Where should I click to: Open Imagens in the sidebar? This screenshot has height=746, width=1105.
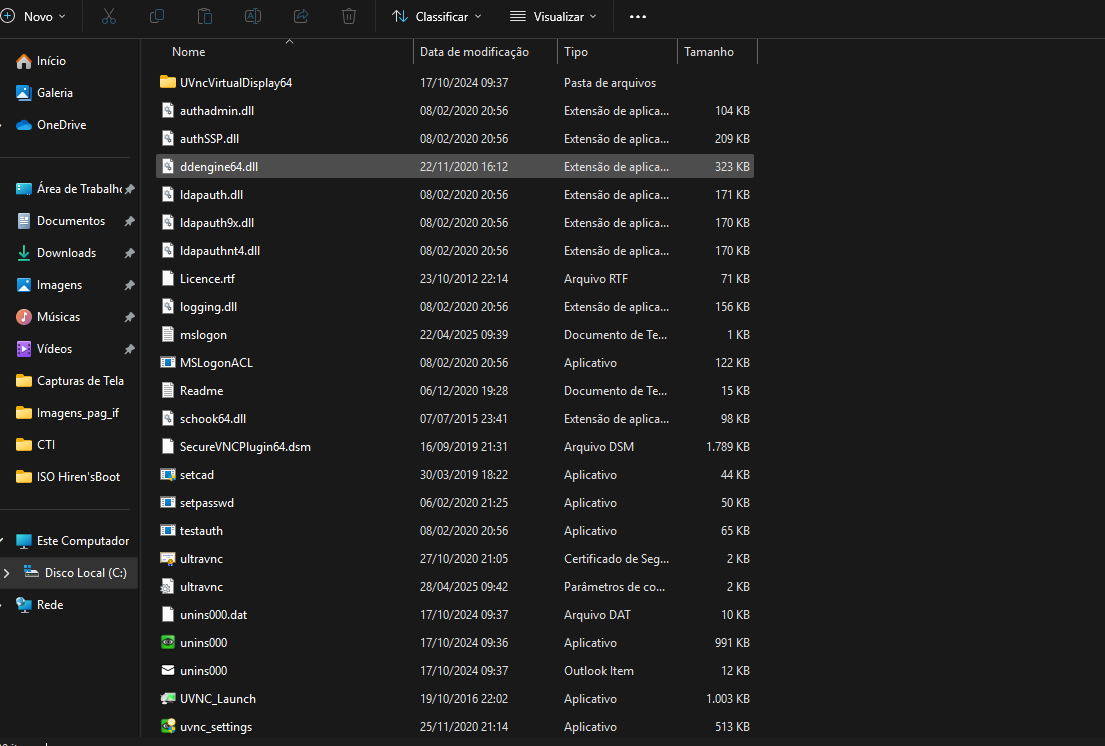pyautogui.click(x=49, y=285)
